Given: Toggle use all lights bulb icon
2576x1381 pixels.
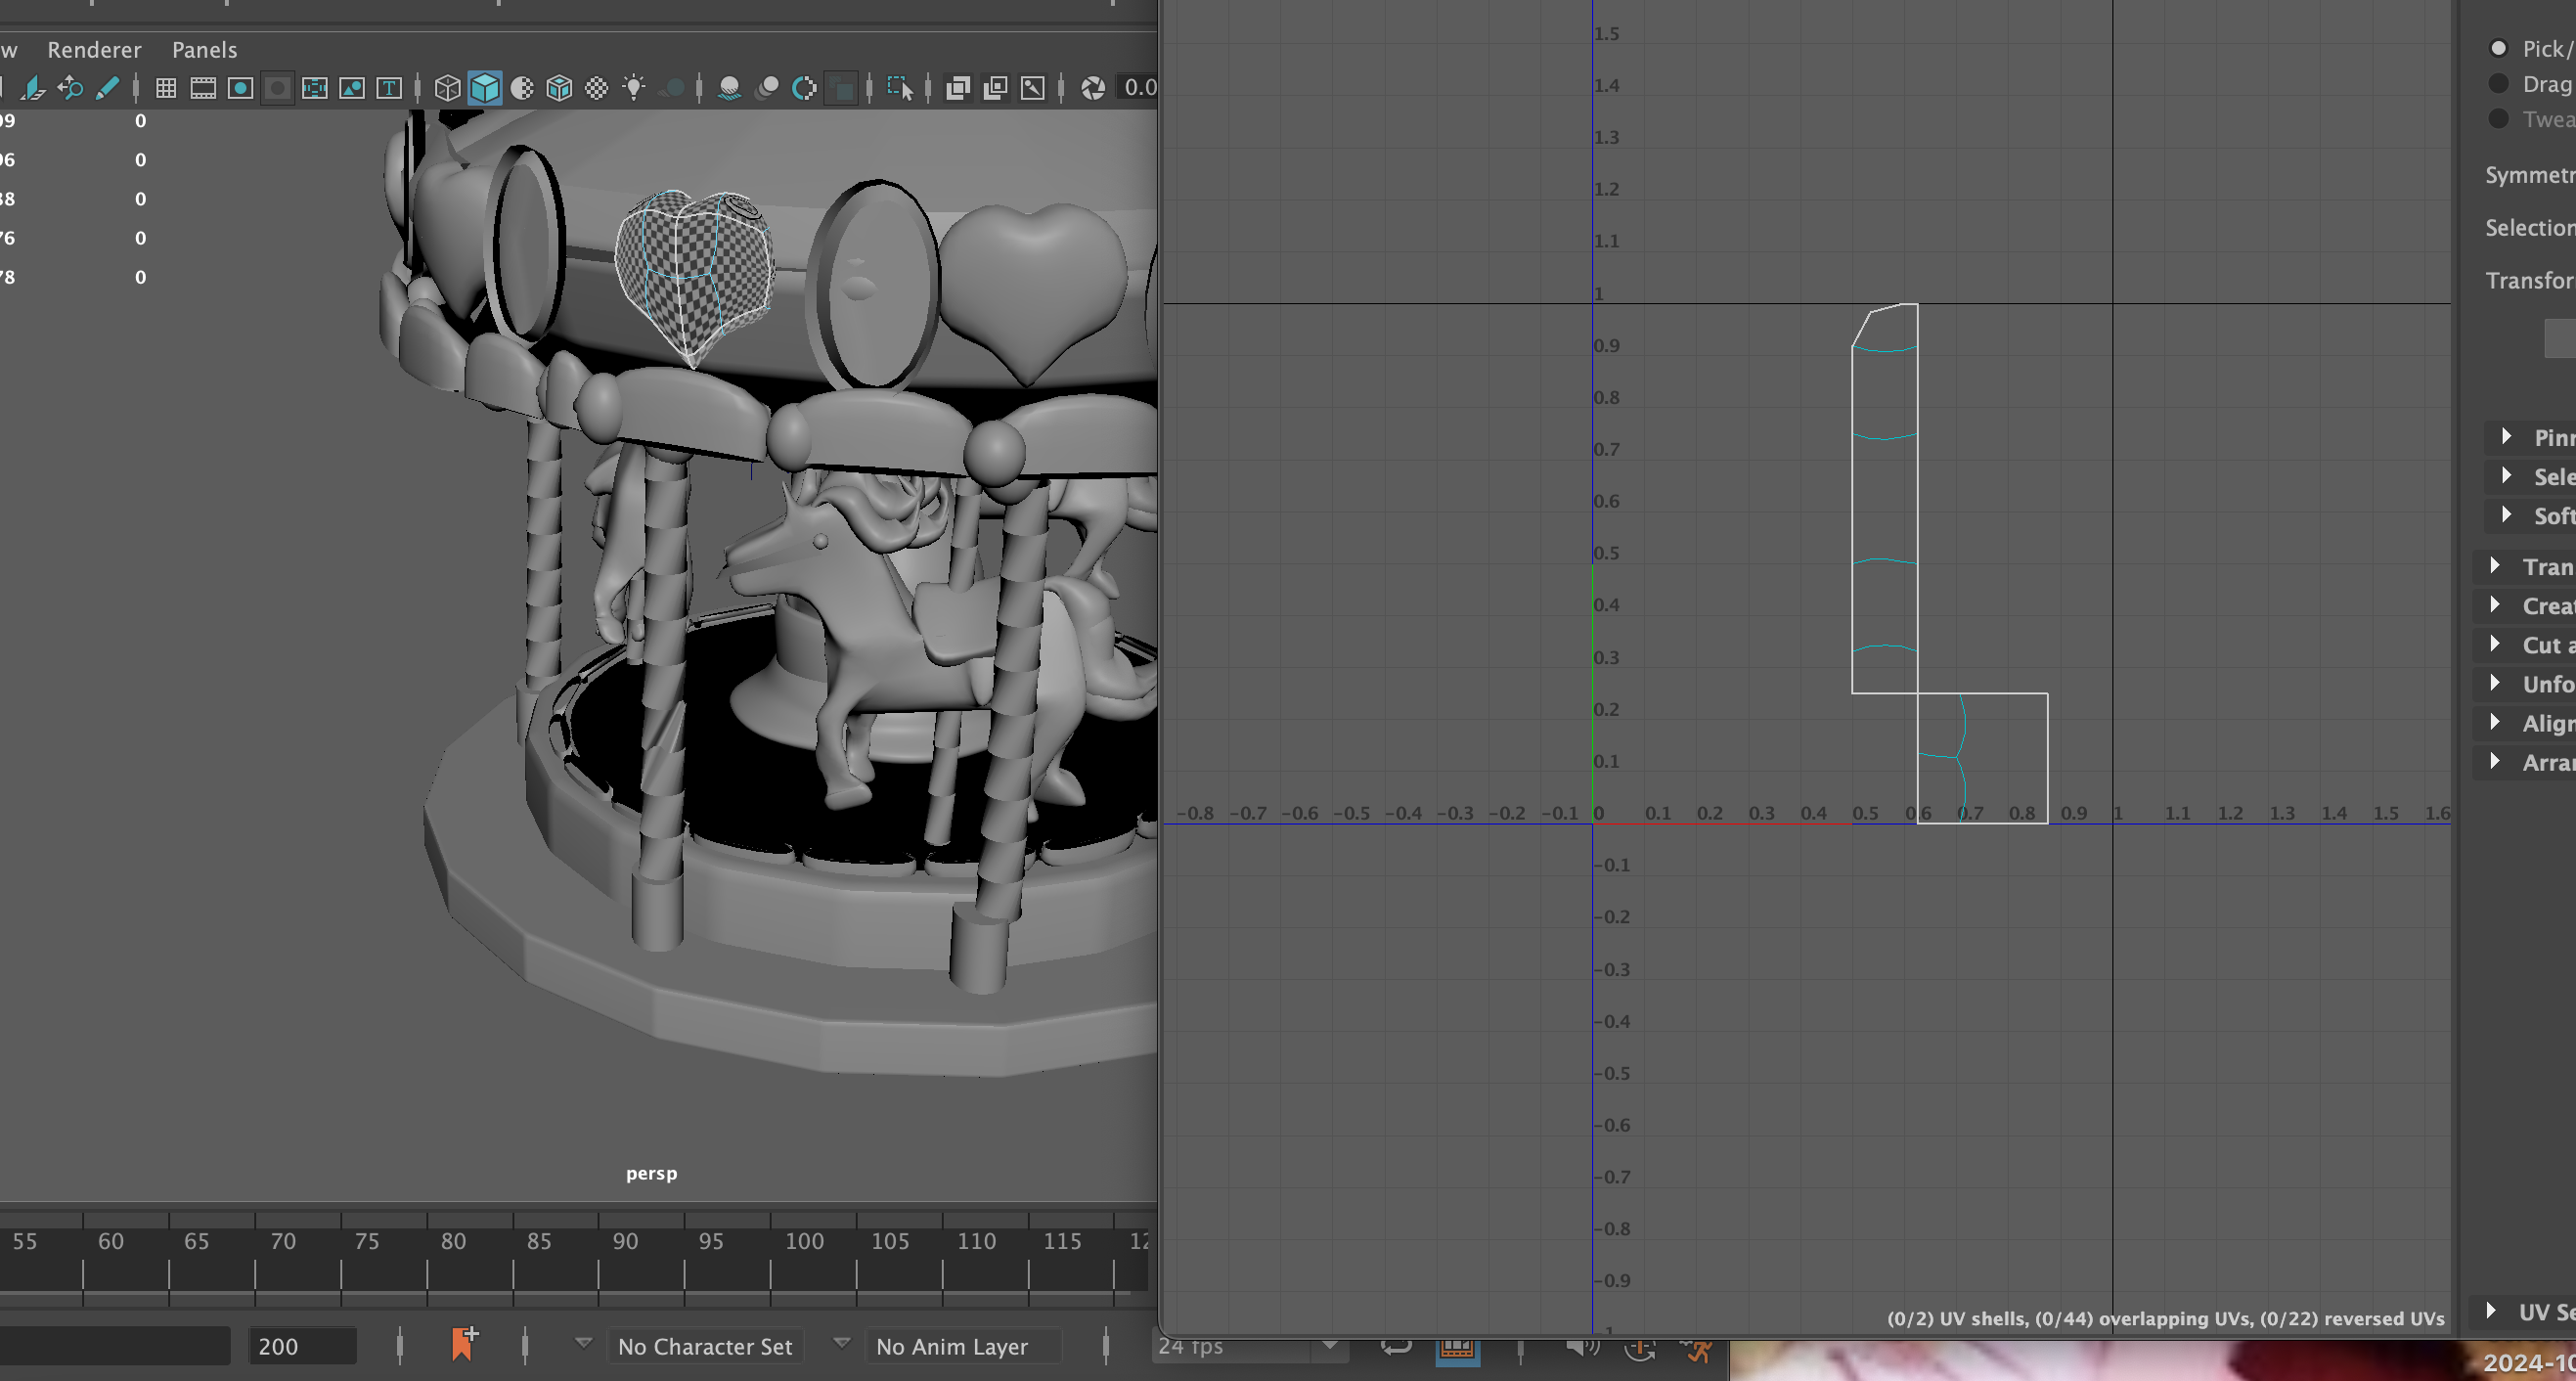Looking at the screenshot, I should pyautogui.click(x=634, y=88).
